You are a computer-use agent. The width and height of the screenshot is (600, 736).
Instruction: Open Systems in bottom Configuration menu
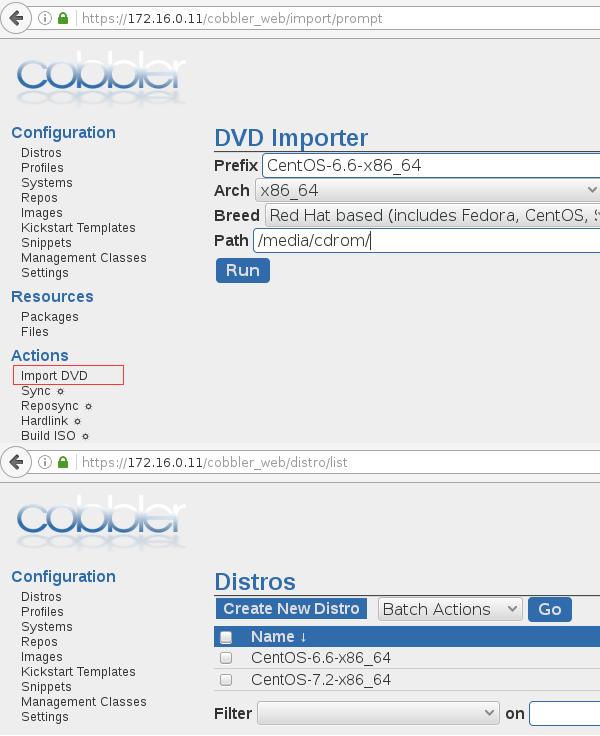click(47, 627)
